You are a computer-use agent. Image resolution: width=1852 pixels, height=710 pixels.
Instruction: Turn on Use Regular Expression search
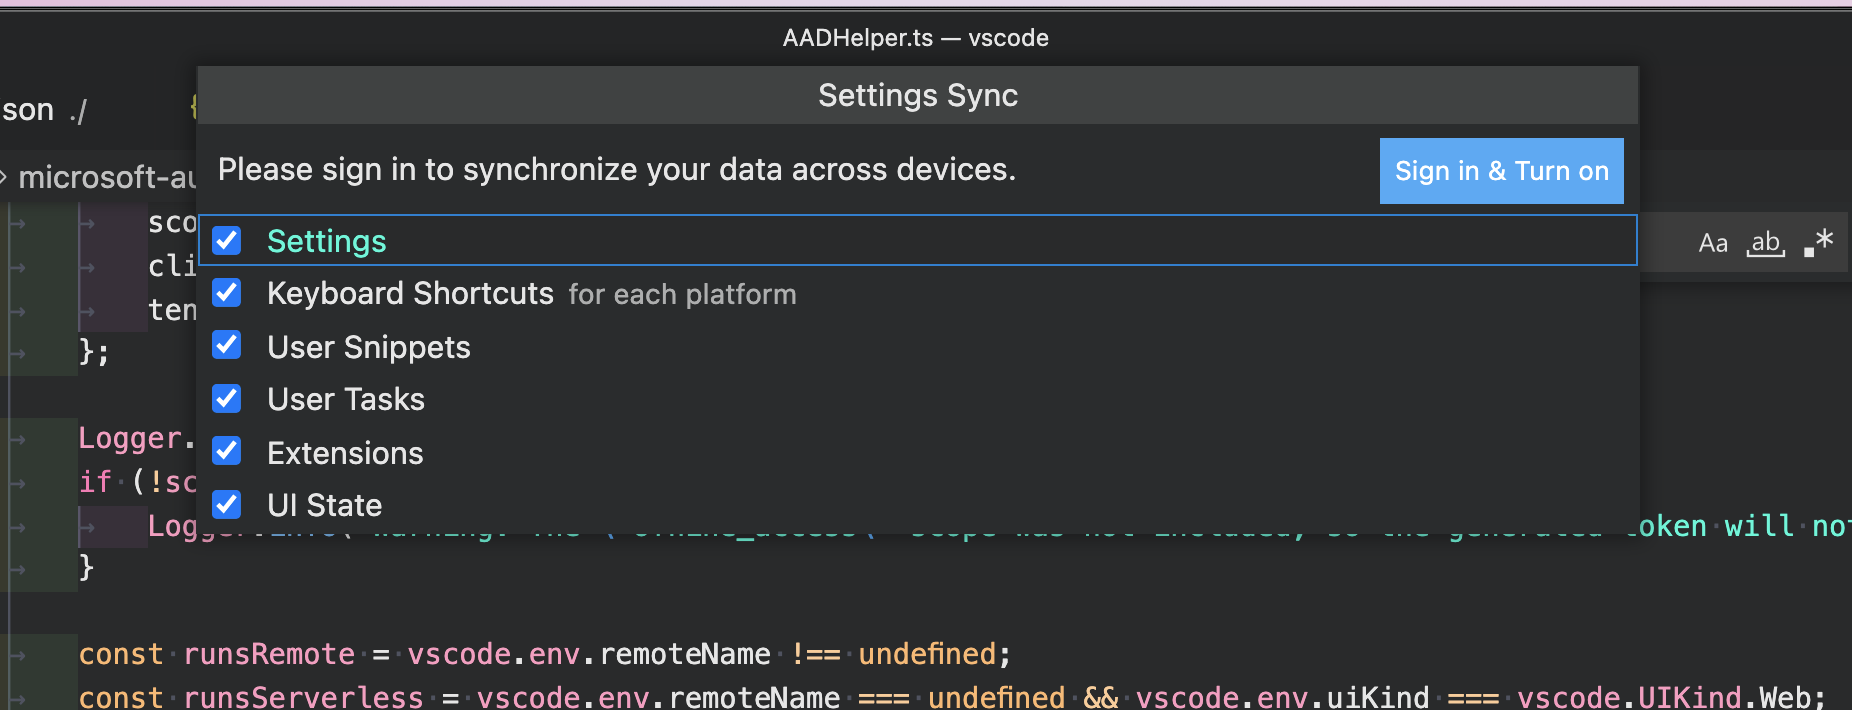(1820, 240)
